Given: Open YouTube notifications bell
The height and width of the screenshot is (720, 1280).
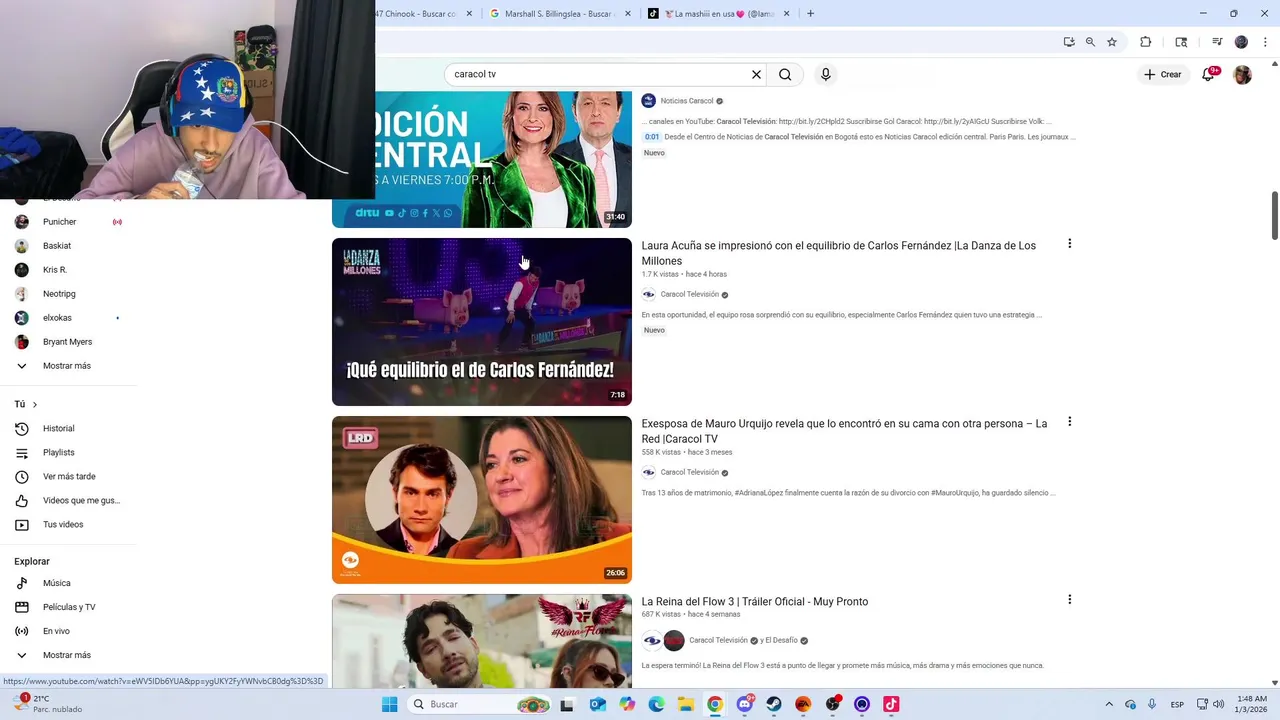Looking at the screenshot, I should point(1208,74).
